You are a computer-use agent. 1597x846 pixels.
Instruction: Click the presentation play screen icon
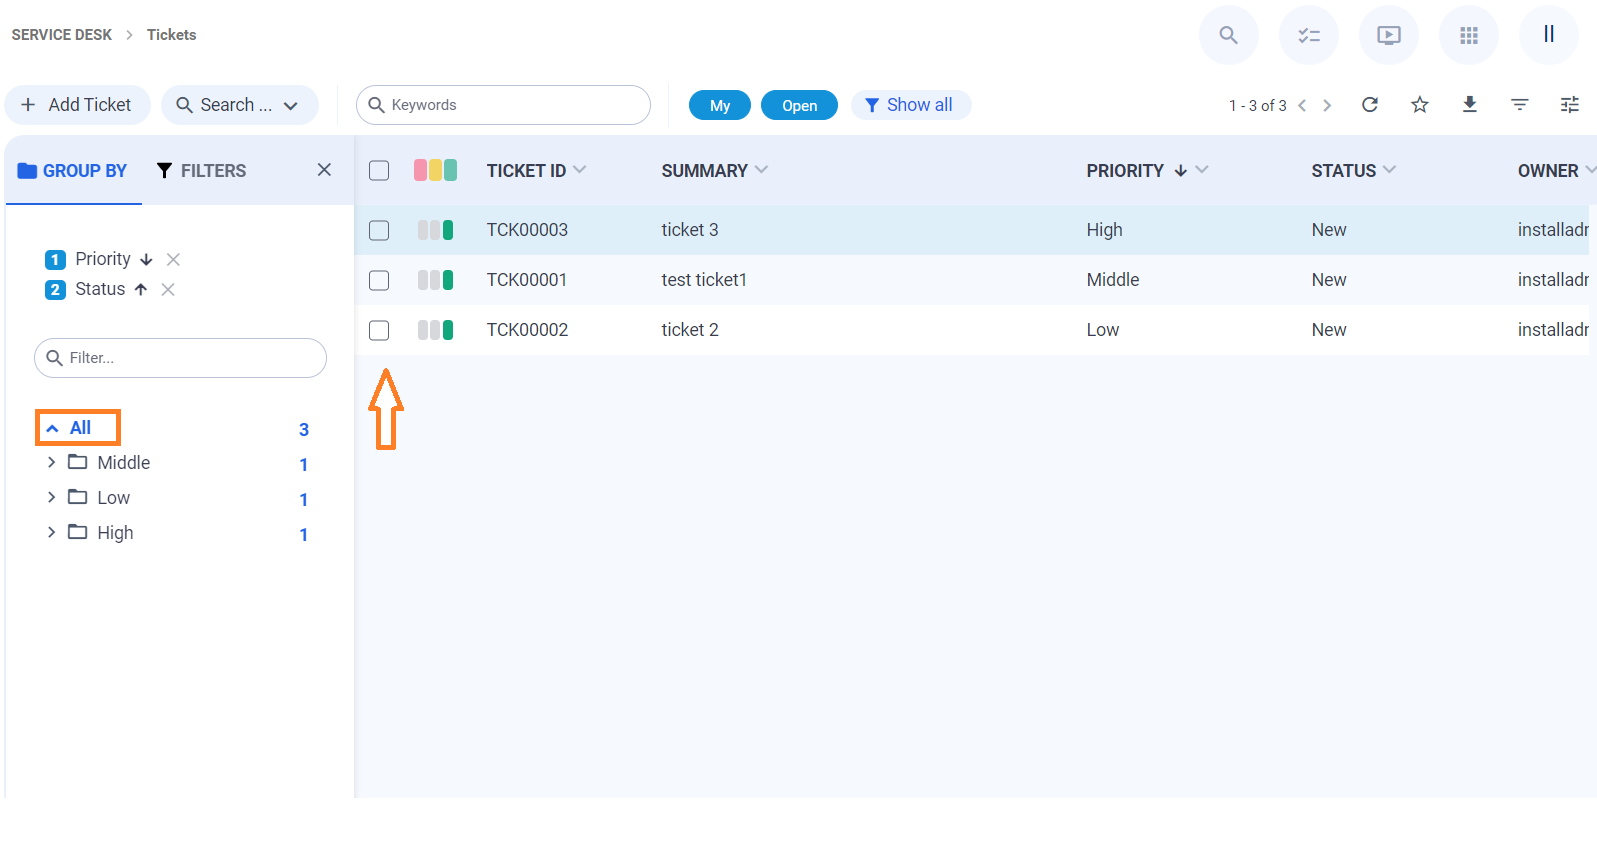pyautogui.click(x=1388, y=35)
